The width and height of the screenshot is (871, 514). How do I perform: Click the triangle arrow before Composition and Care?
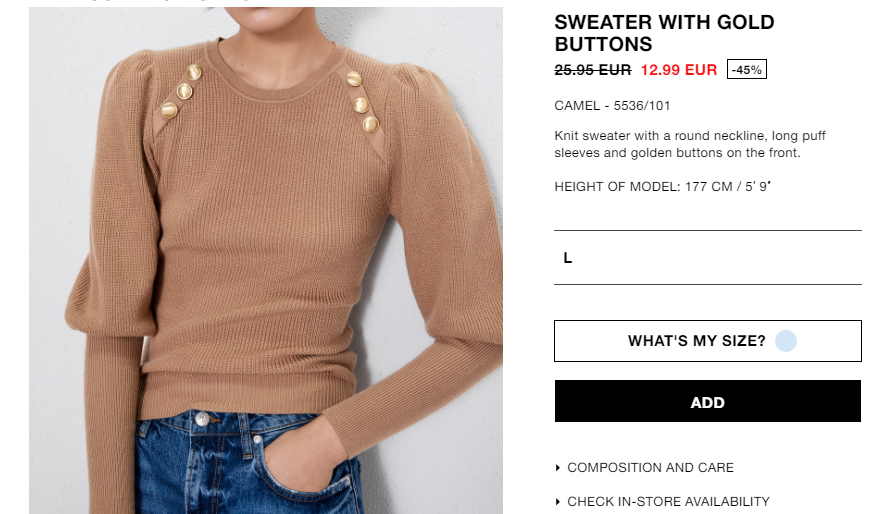click(x=558, y=468)
